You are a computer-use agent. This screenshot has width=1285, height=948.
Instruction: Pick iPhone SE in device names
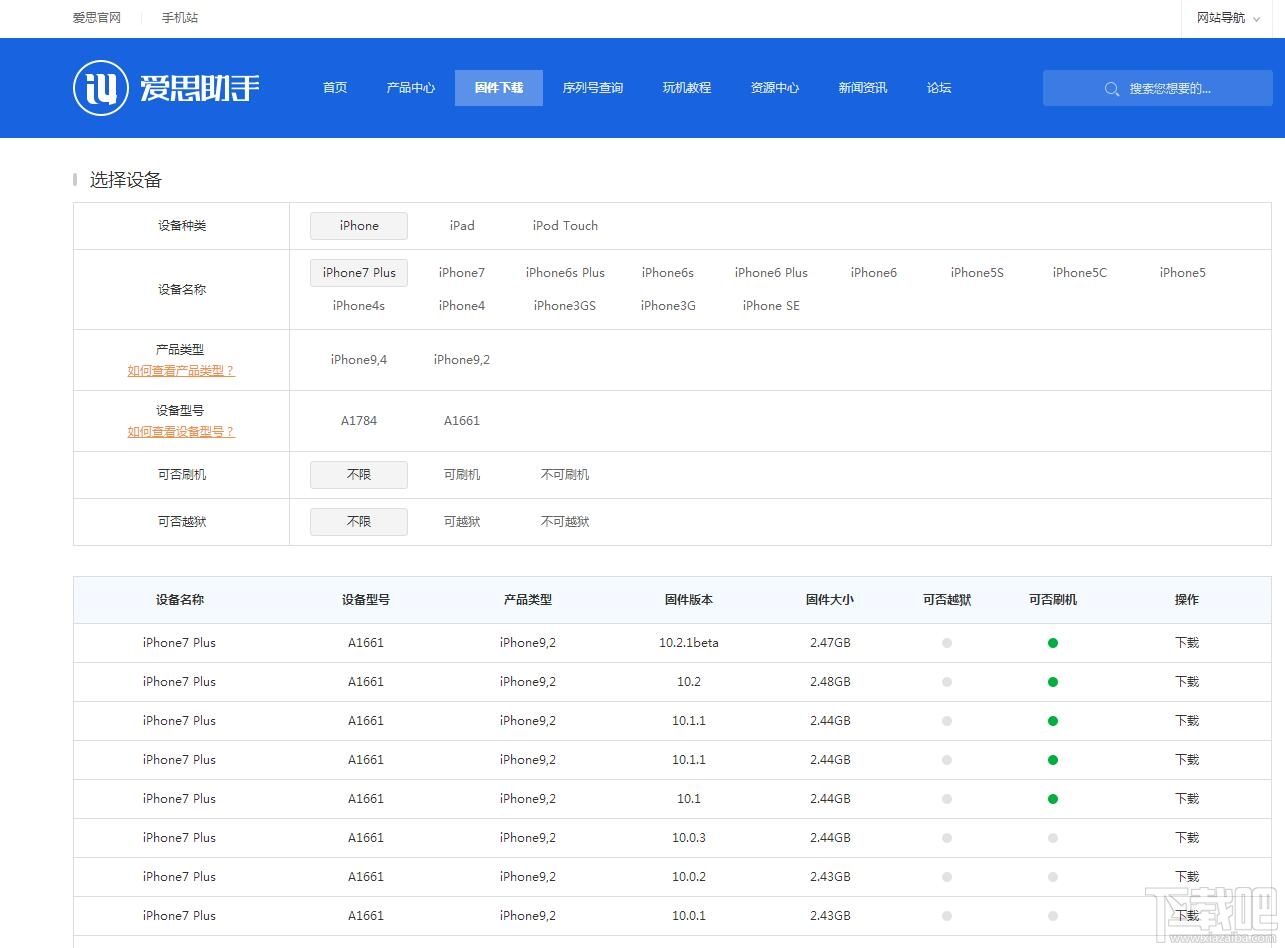pyautogui.click(x=771, y=306)
